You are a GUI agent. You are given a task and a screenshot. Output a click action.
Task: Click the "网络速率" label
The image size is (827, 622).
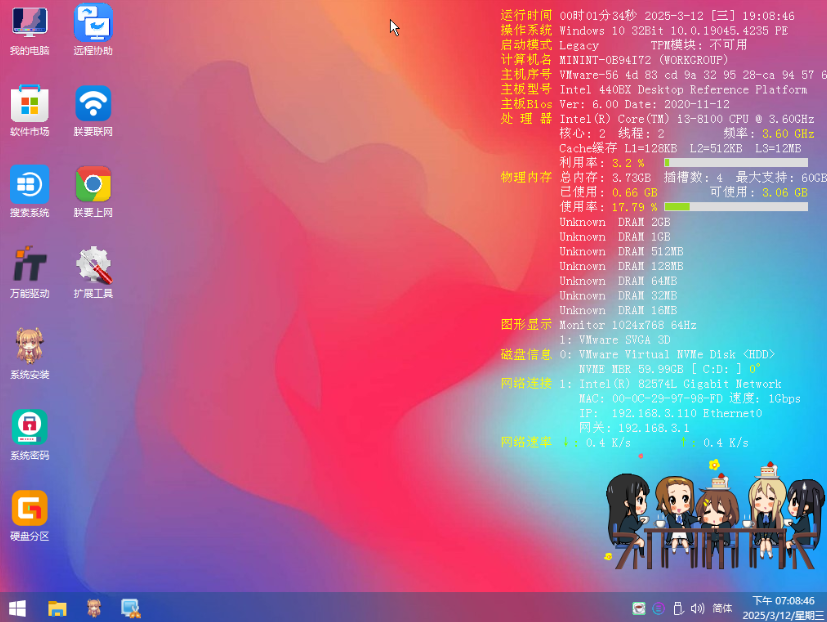click(526, 442)
